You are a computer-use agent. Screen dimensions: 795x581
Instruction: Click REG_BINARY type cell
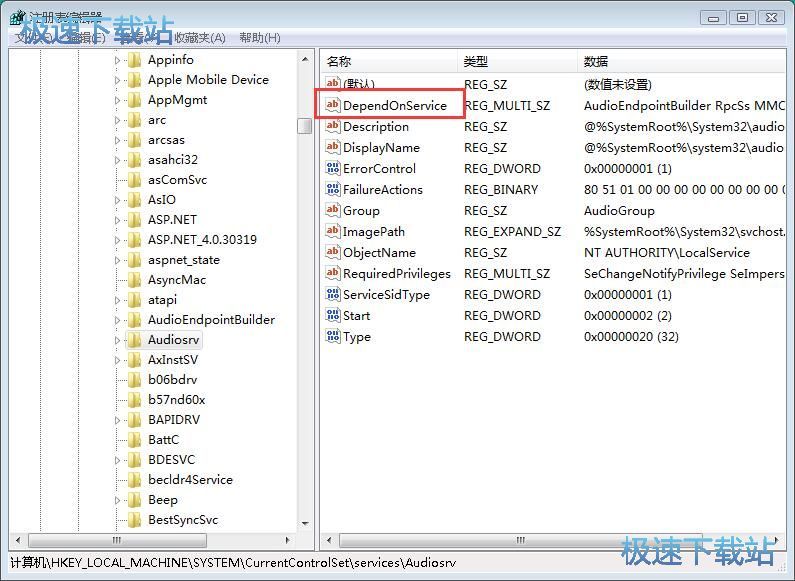coord(500,190)
